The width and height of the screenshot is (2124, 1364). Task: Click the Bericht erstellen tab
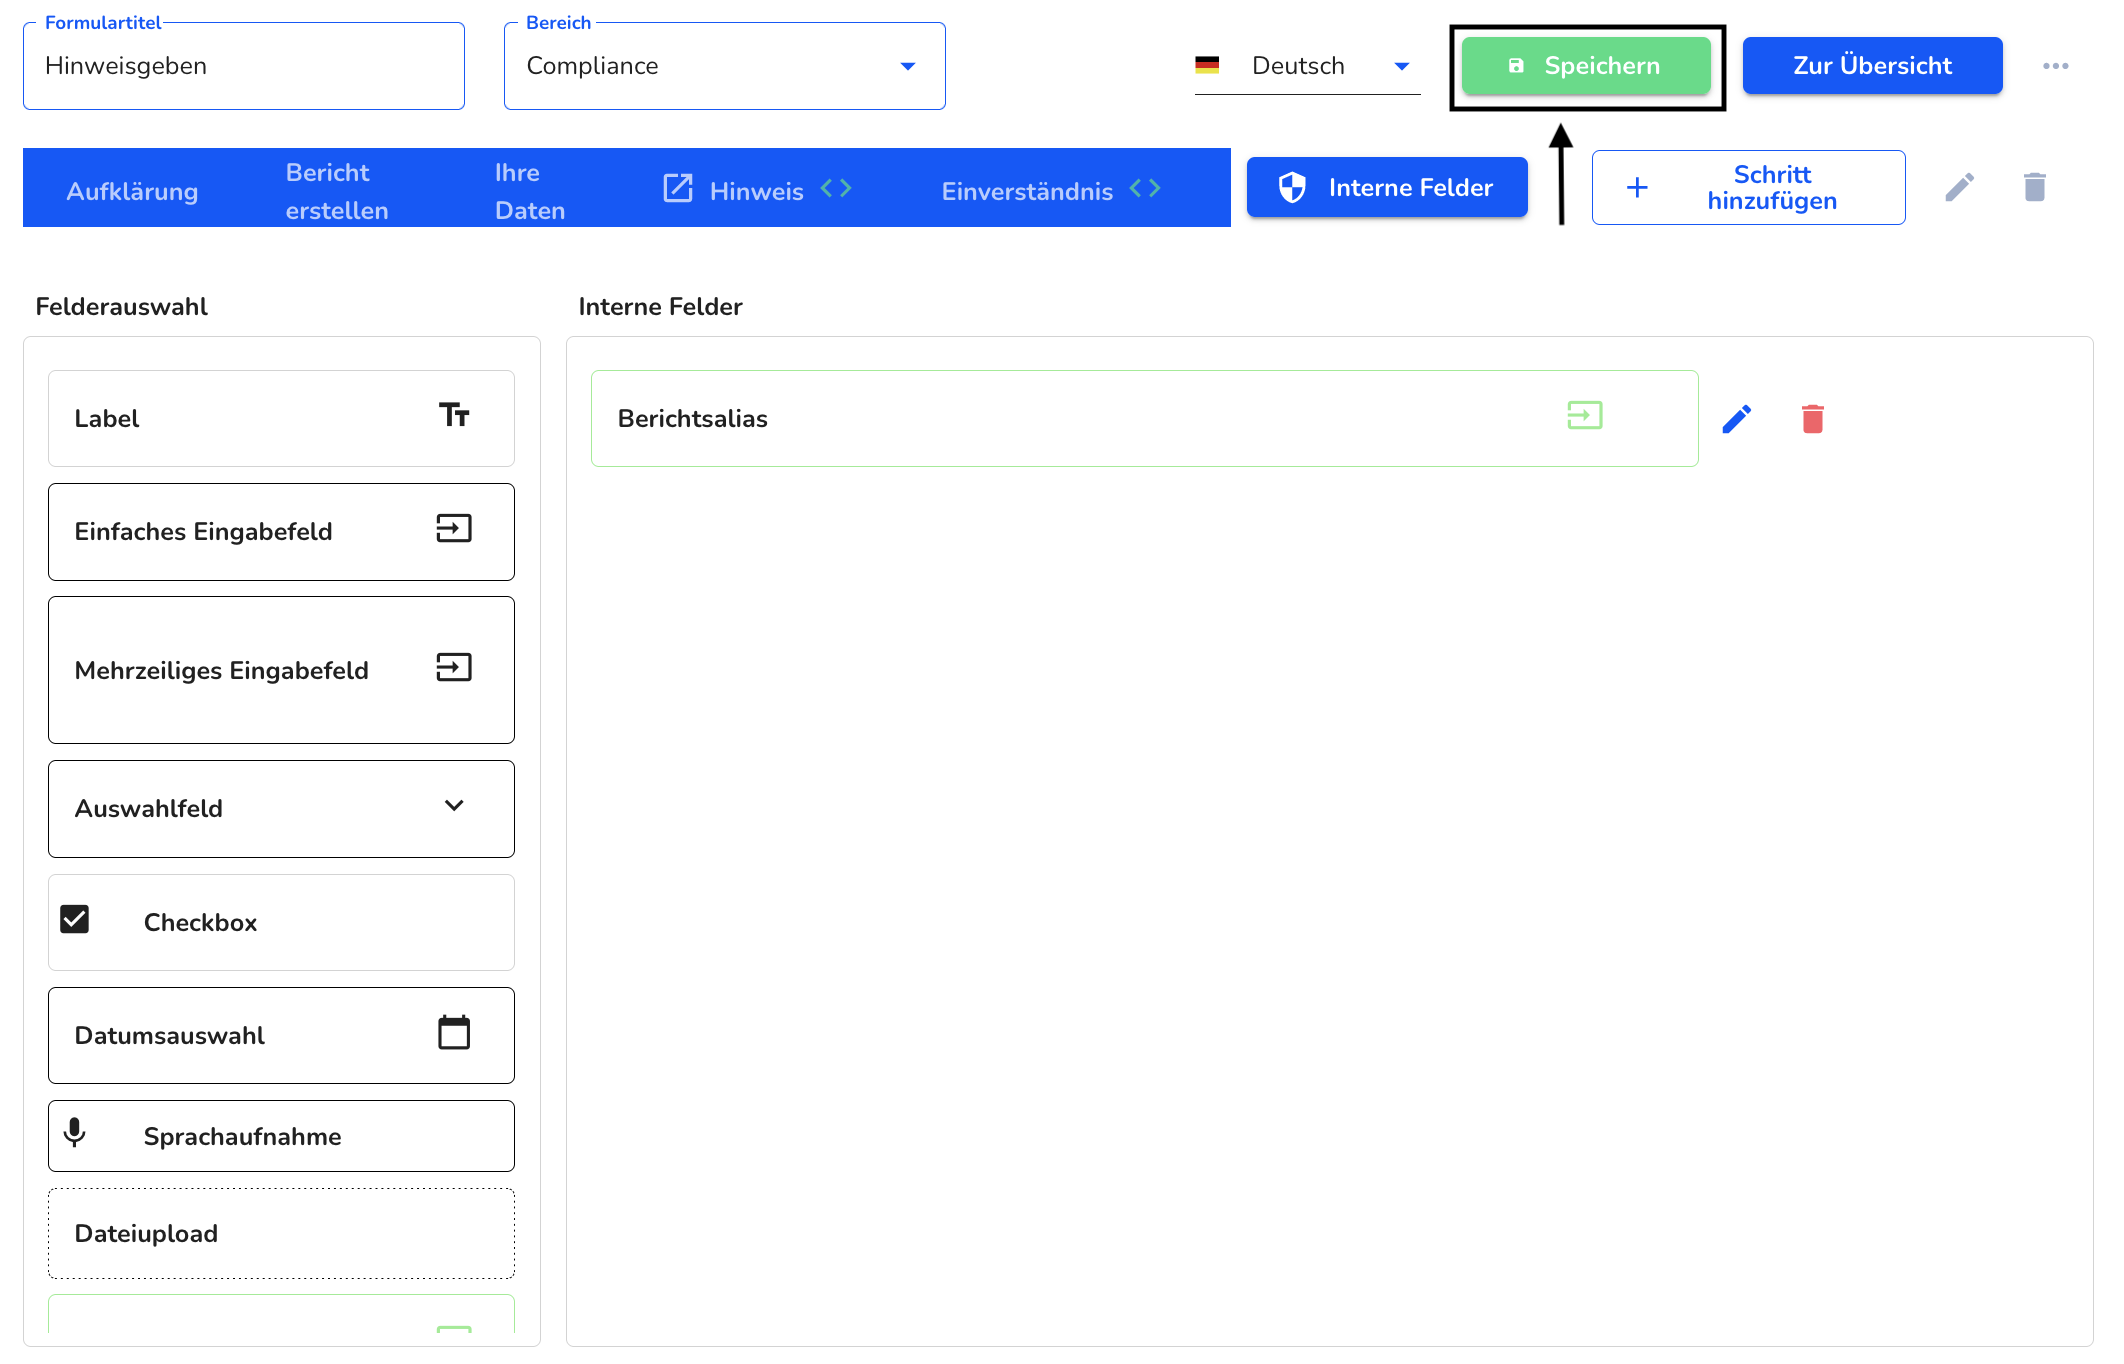(337, 189)
